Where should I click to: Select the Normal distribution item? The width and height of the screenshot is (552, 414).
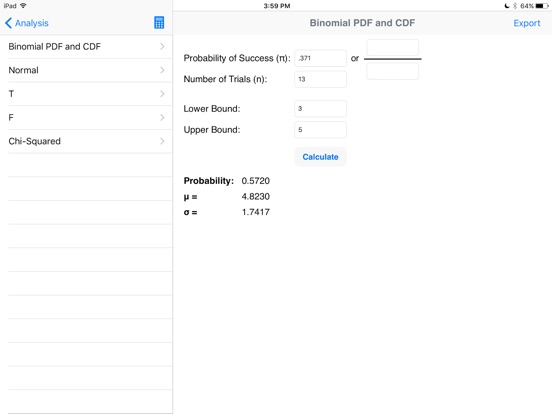(x=86, y=70)
